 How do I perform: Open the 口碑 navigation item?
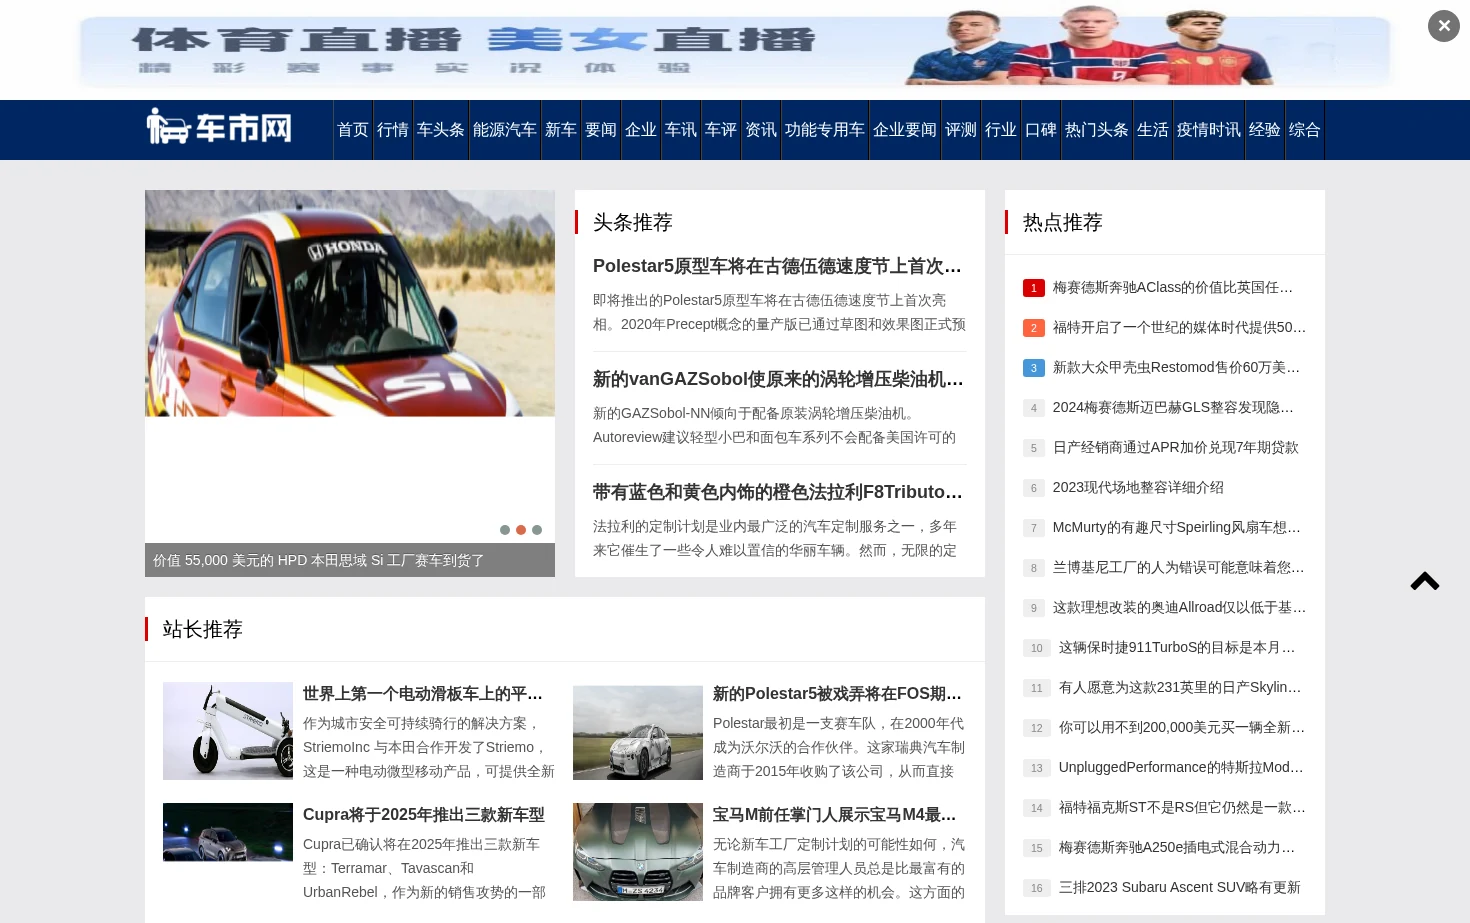(x=1041, y=130)
